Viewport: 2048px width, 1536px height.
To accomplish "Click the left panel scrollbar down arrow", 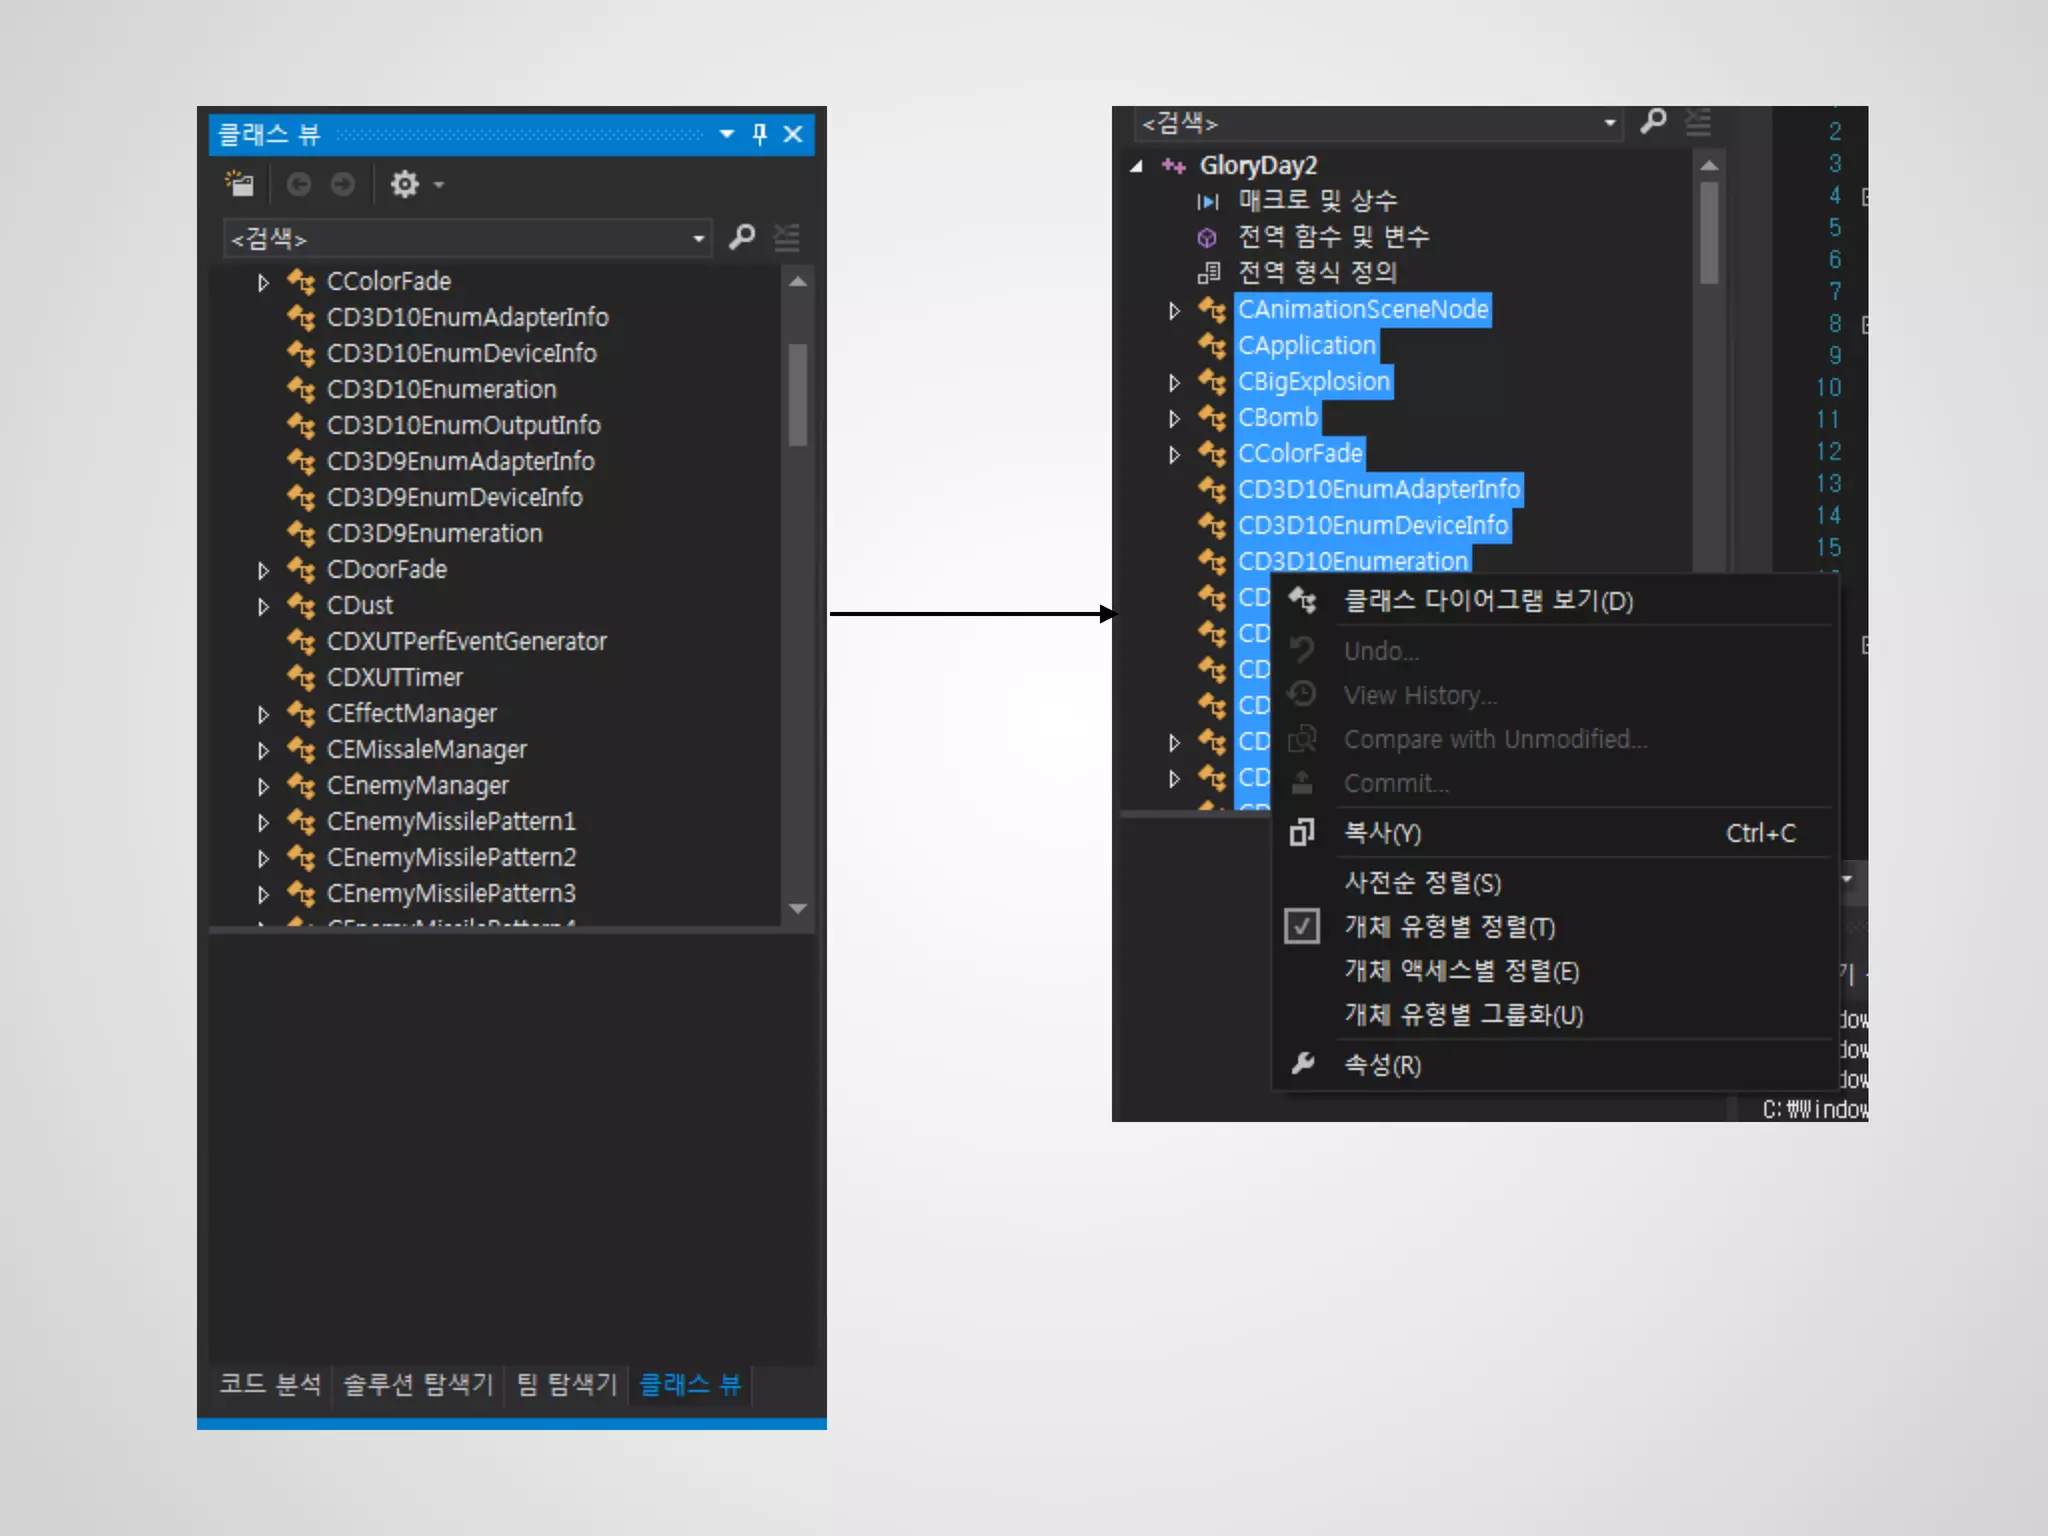I will (x=797, y=909).
